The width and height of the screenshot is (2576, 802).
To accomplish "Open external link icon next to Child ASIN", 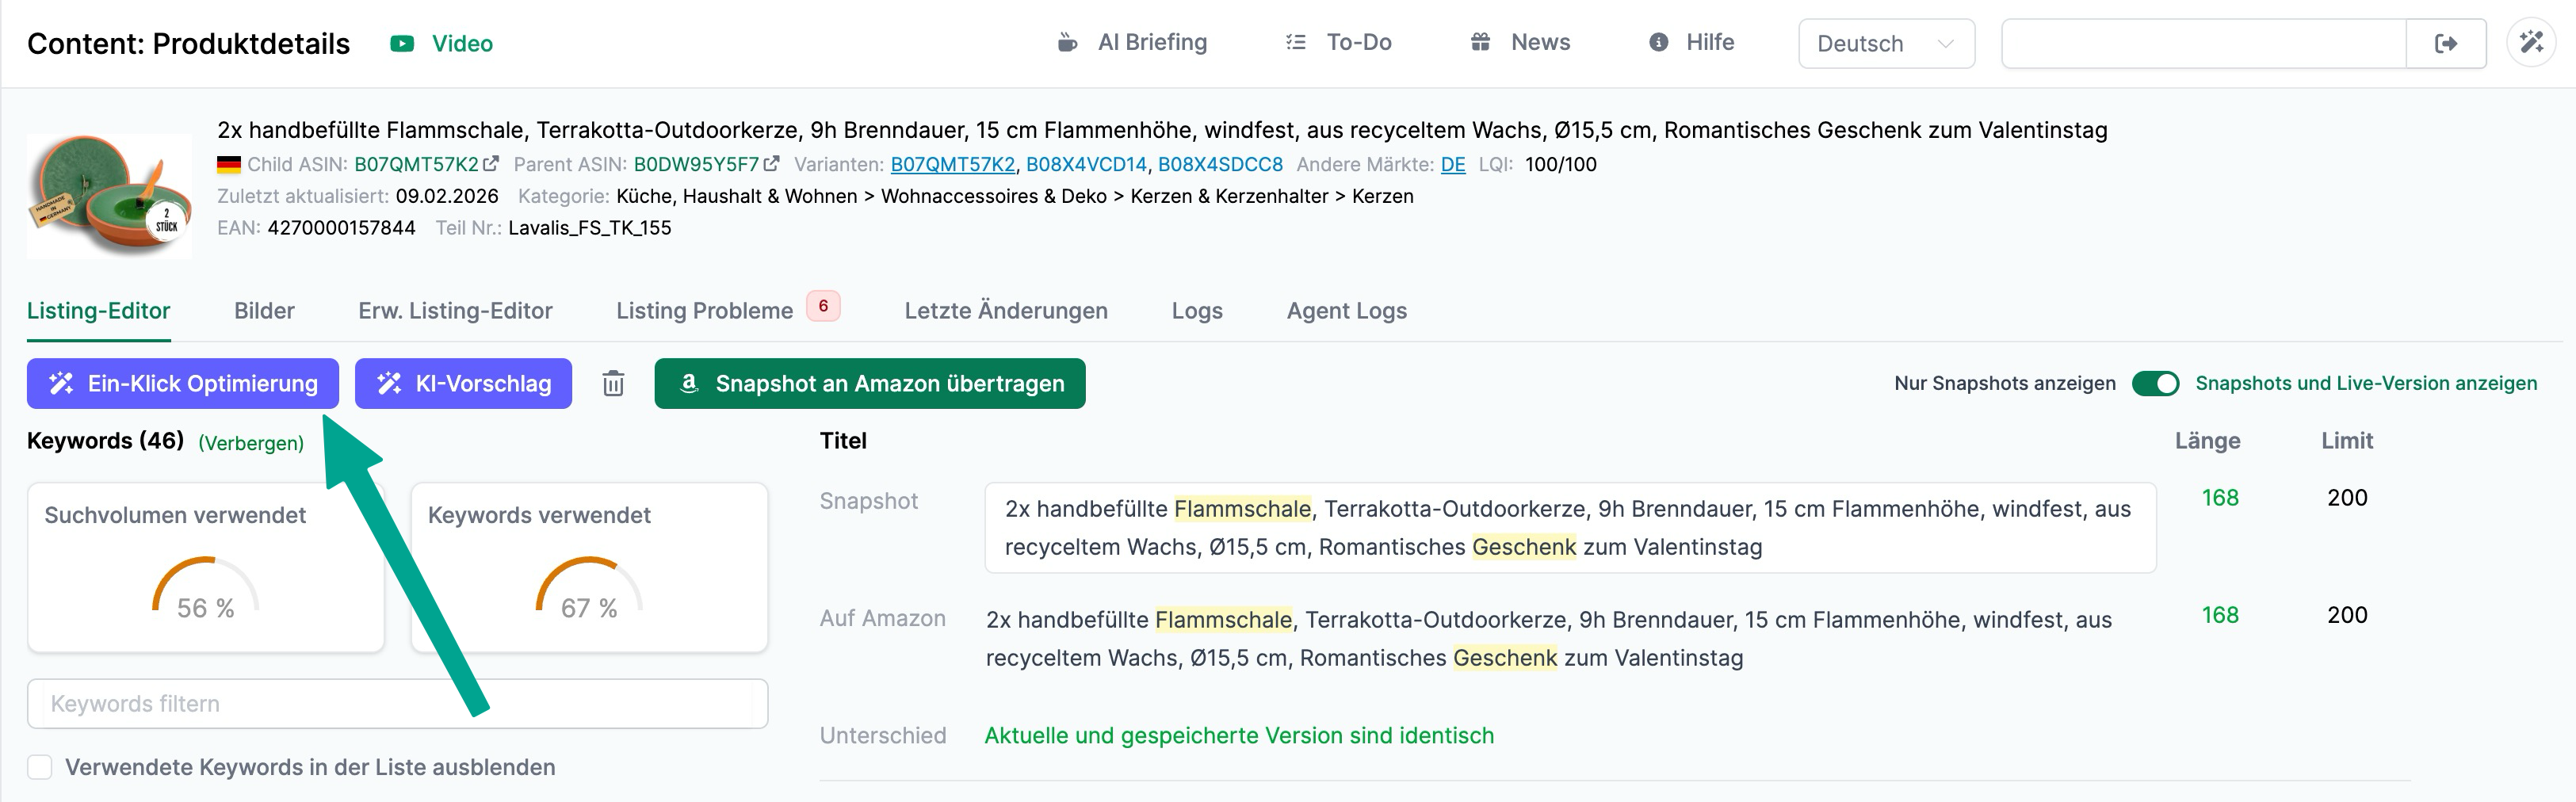I will click(491, 164).
